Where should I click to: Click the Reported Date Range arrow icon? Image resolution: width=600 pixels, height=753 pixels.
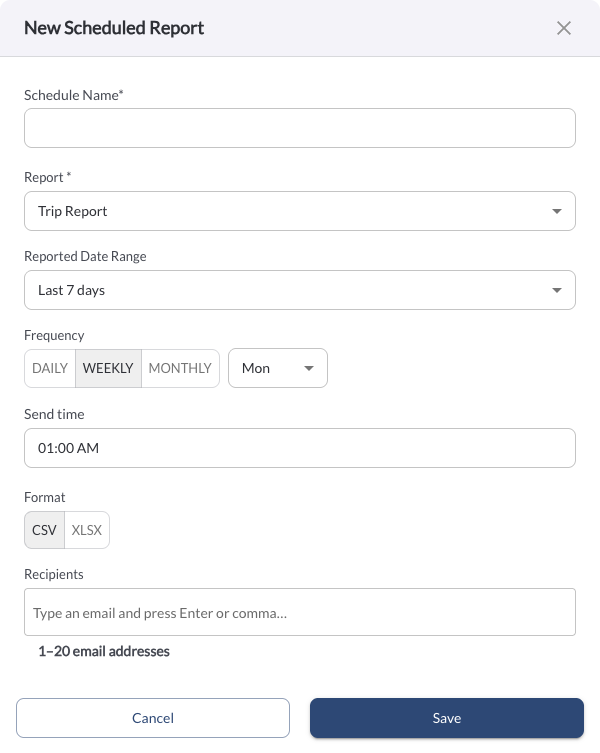point(557,290)
